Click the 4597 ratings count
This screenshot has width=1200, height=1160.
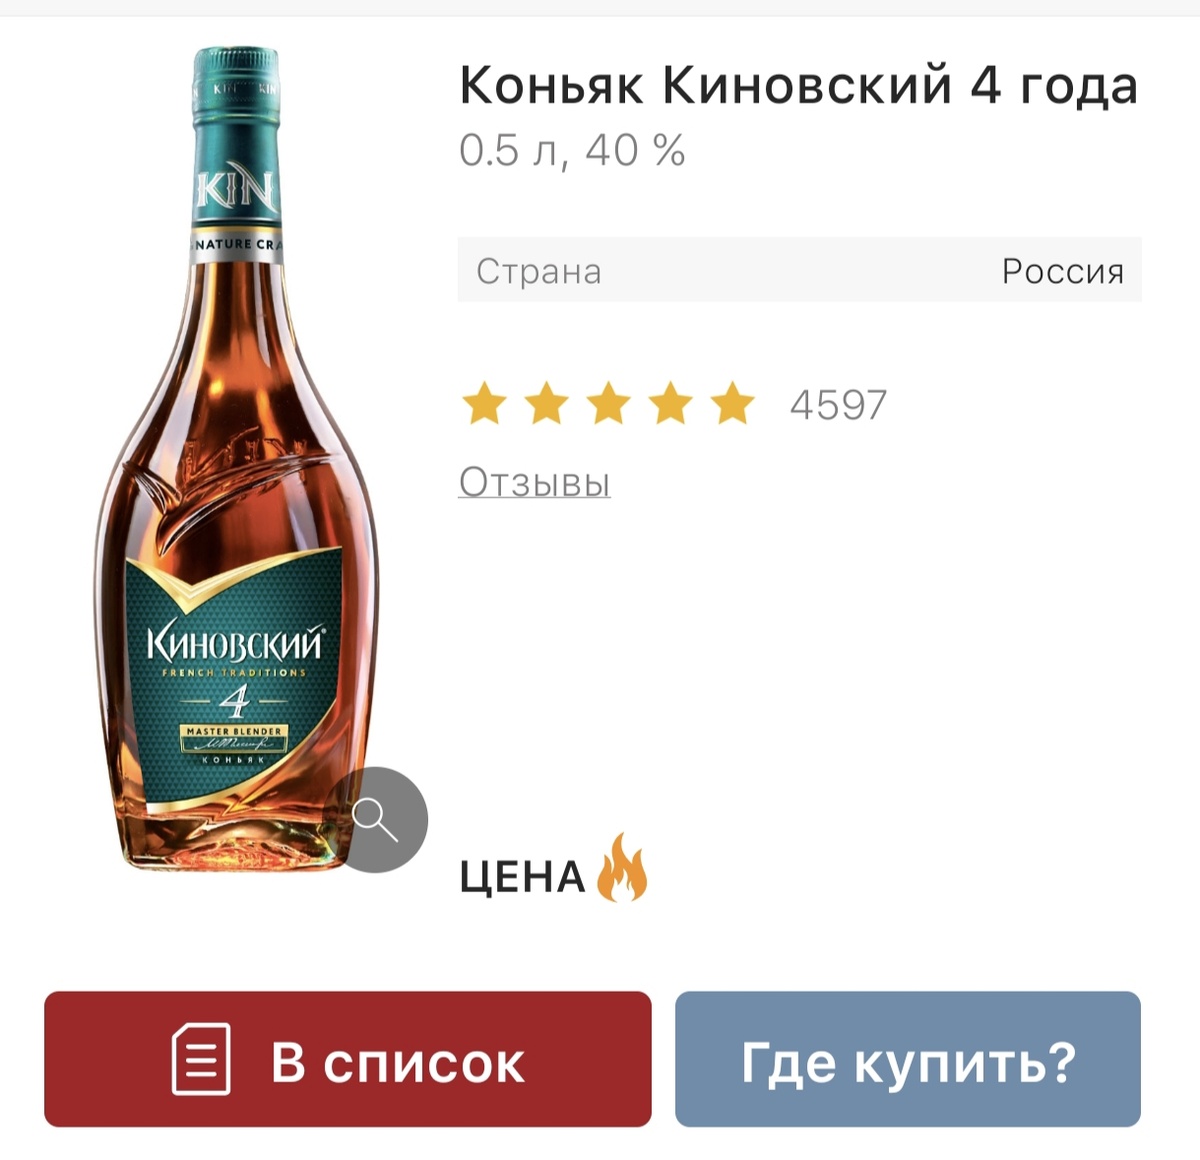tap(838, 405)
